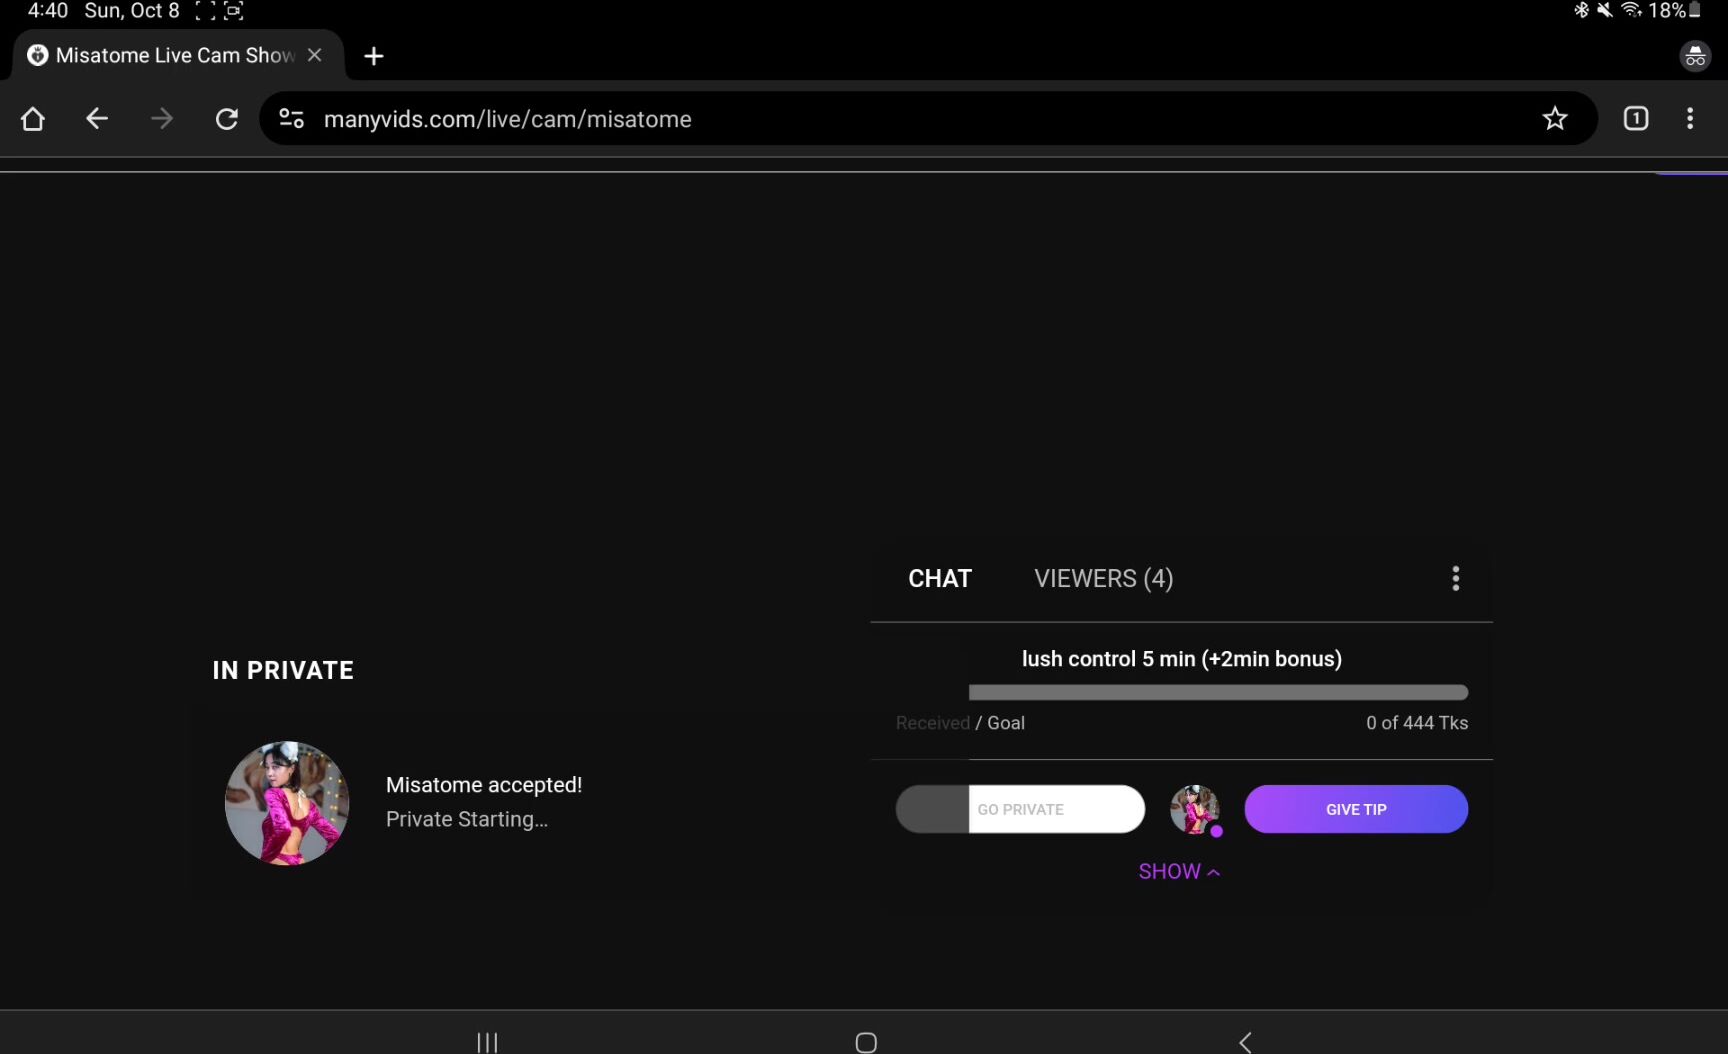
Task: Reload the current page
Action: [x=227, y=119]
